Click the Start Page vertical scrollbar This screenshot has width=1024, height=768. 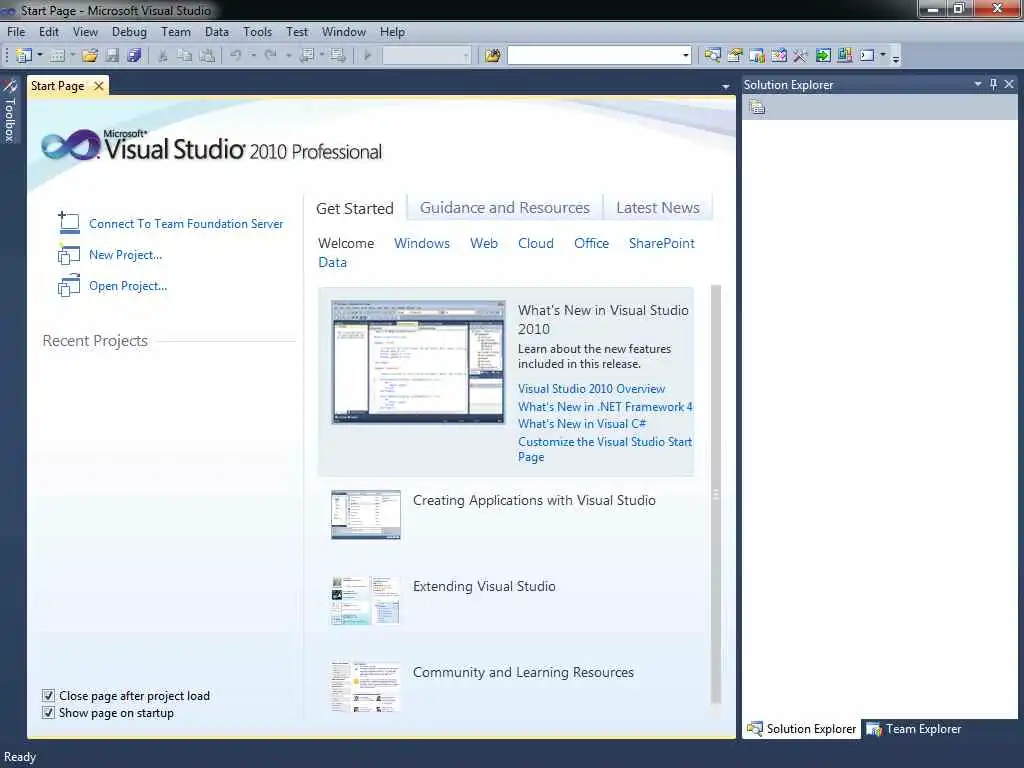(716, 494)
